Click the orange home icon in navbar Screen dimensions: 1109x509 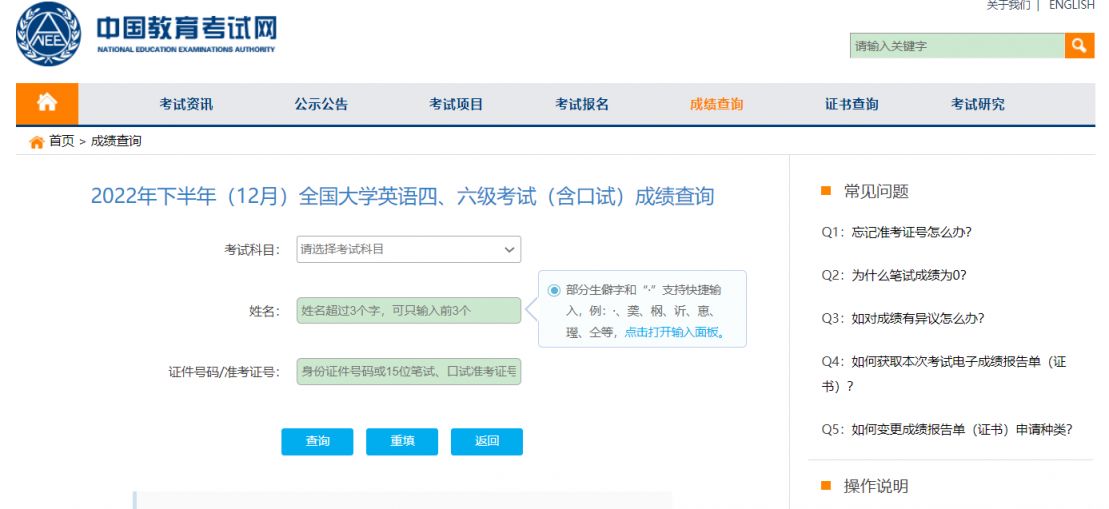click(46, 103)
